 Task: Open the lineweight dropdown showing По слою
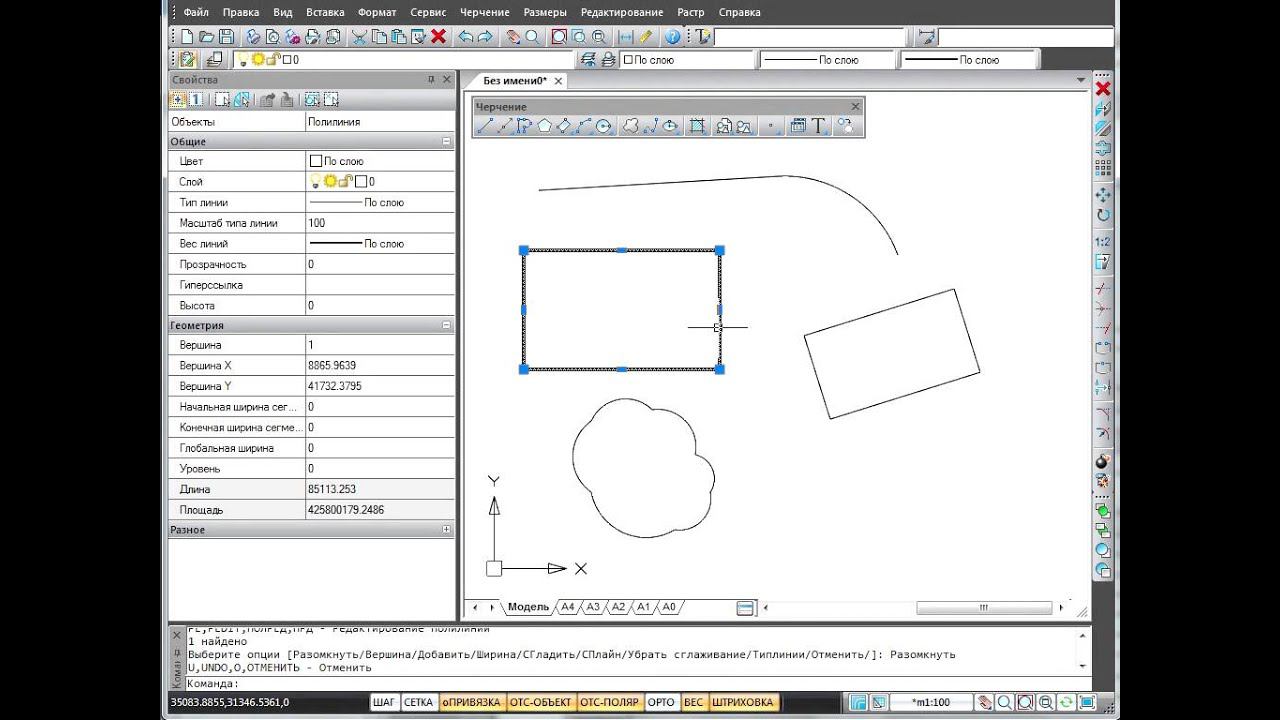[968, 60]
